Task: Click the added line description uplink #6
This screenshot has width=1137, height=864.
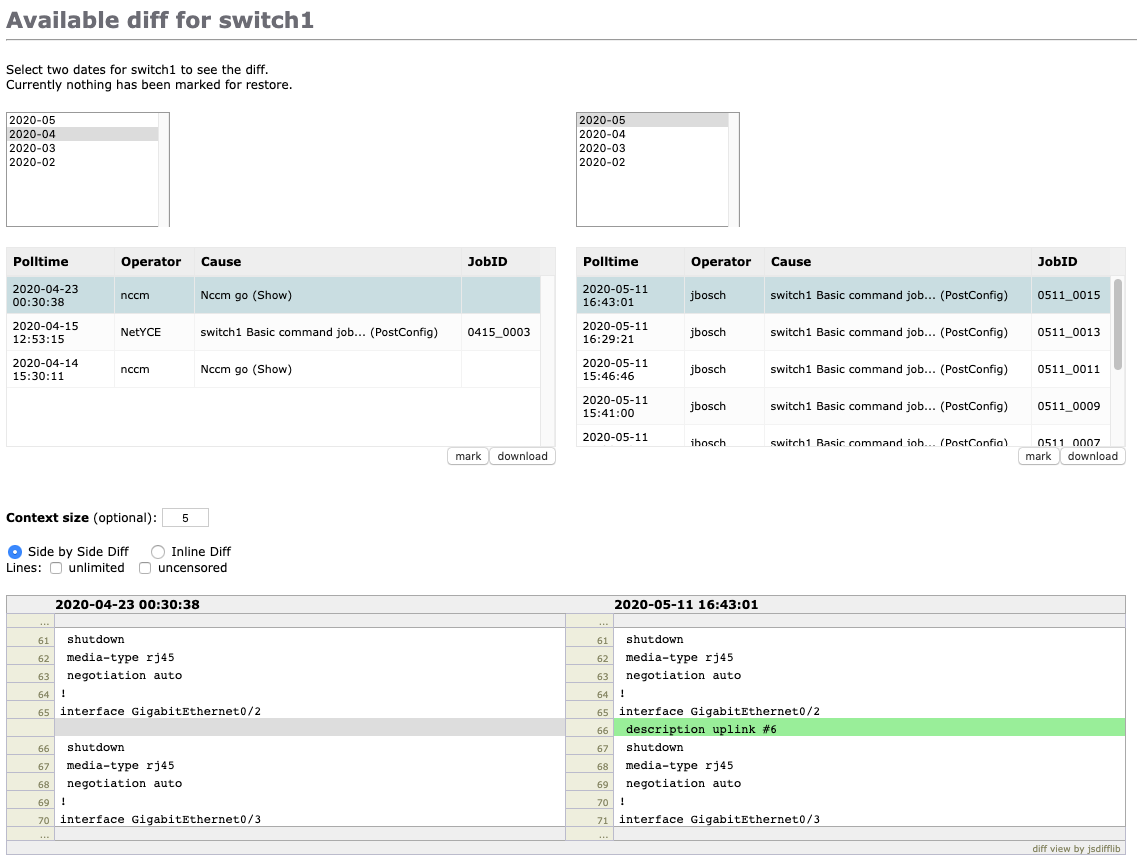Action: [x=701, y=729]
